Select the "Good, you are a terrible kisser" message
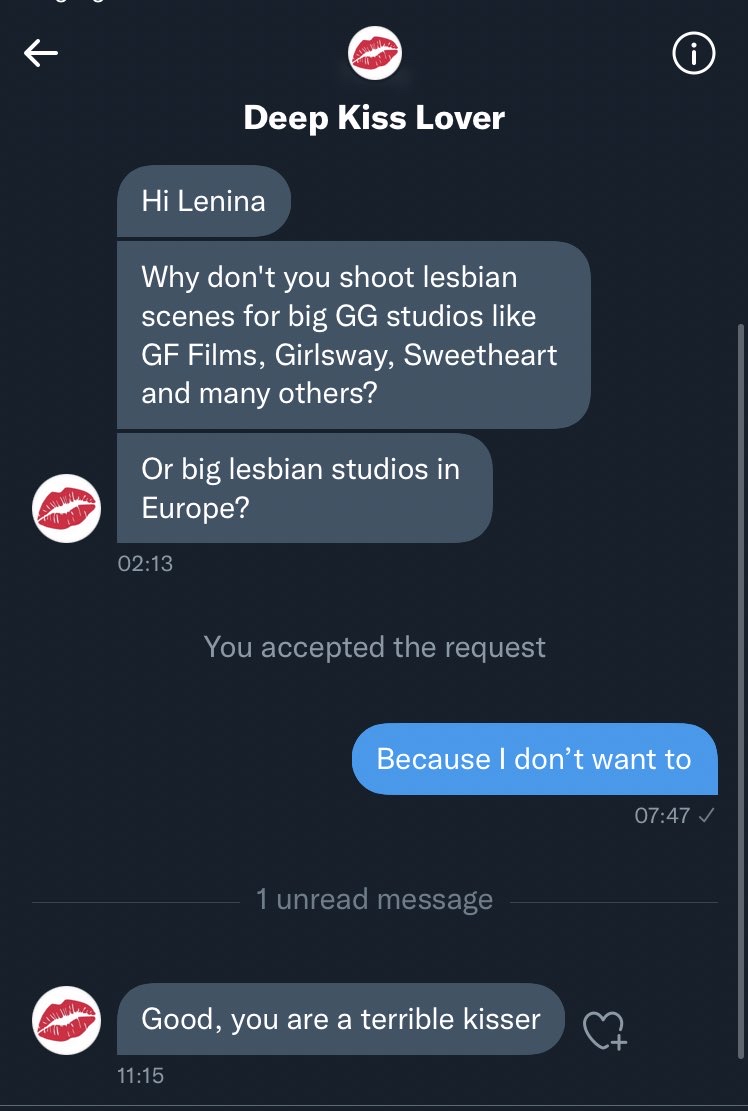Image resolution: width=748 pixels, height=1111 pixels. coord(341,1019)
